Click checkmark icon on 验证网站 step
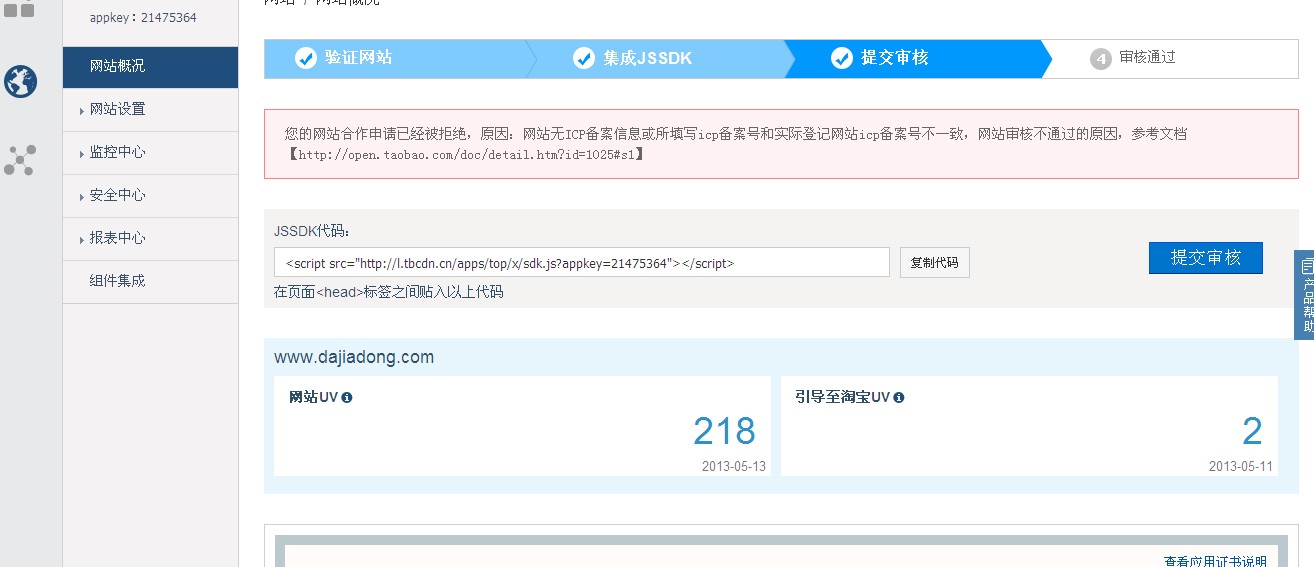This screenshot has width=1314, height=567. (x=306, y=58)
